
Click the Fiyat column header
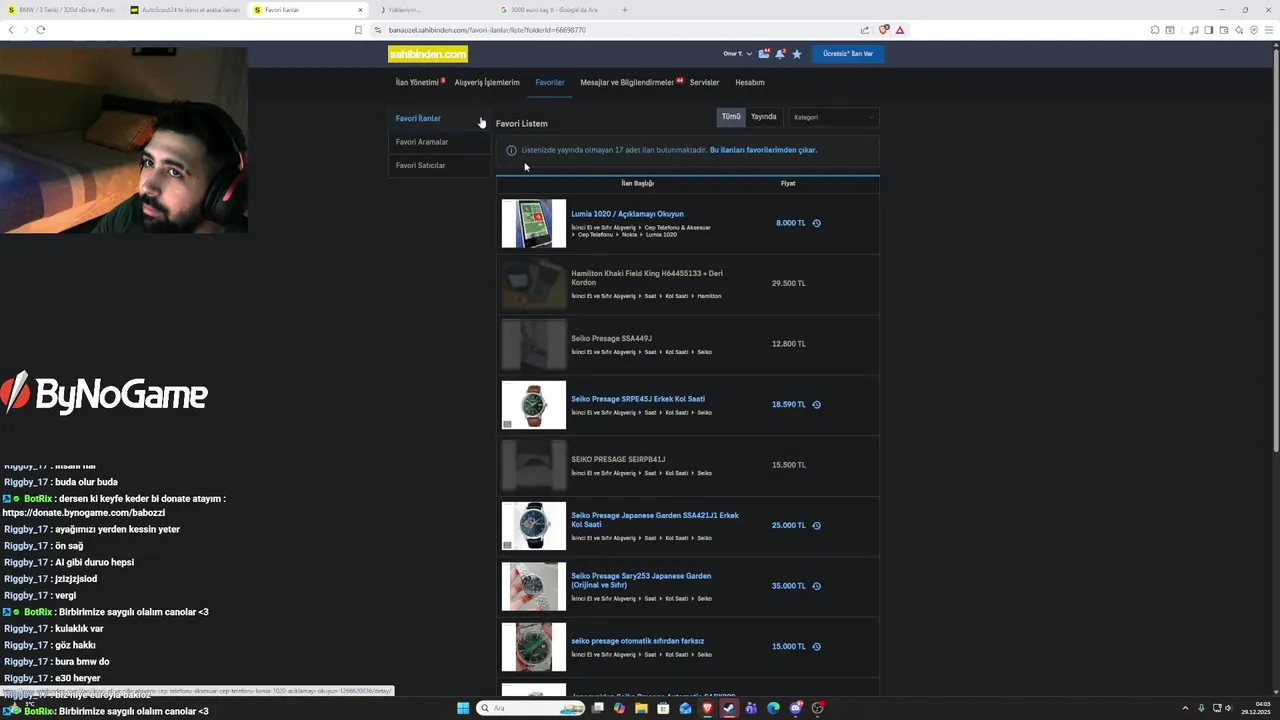click(x=788, y=184)
